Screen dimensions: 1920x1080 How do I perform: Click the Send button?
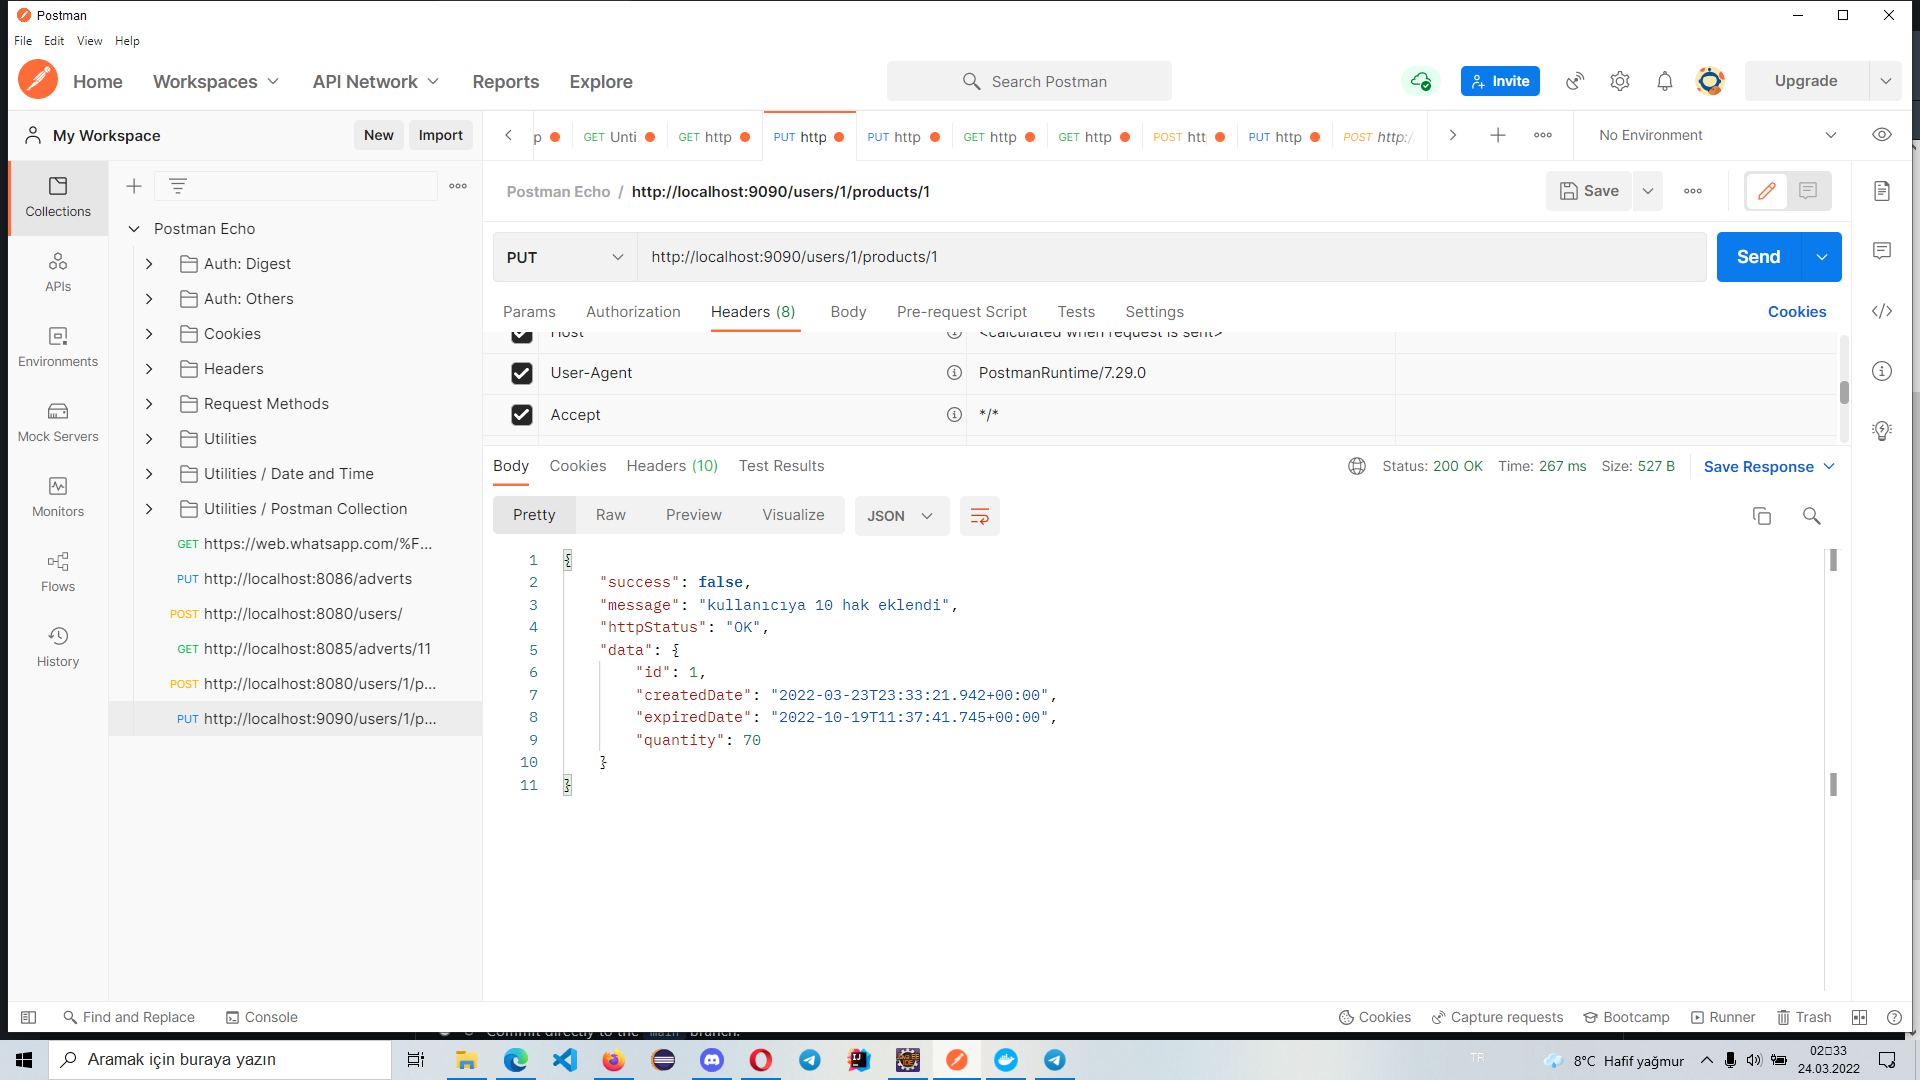coord(1757,257)
